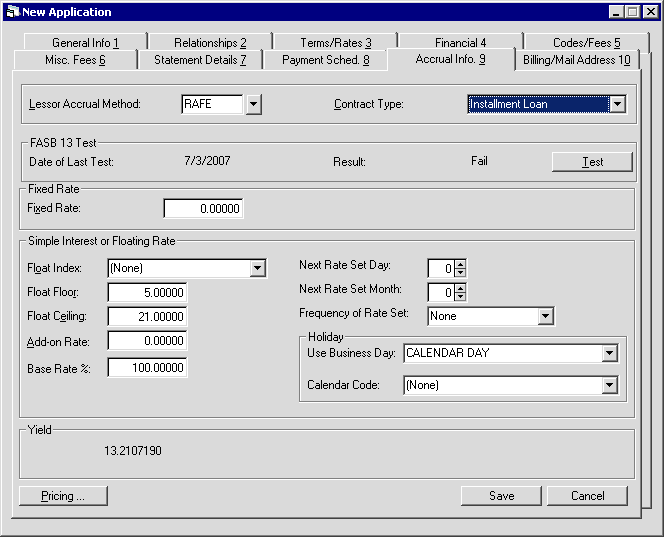Viewport: 664px width, 537px height.
Task: Open the Financial 4 tab
Action: point(460,42)
